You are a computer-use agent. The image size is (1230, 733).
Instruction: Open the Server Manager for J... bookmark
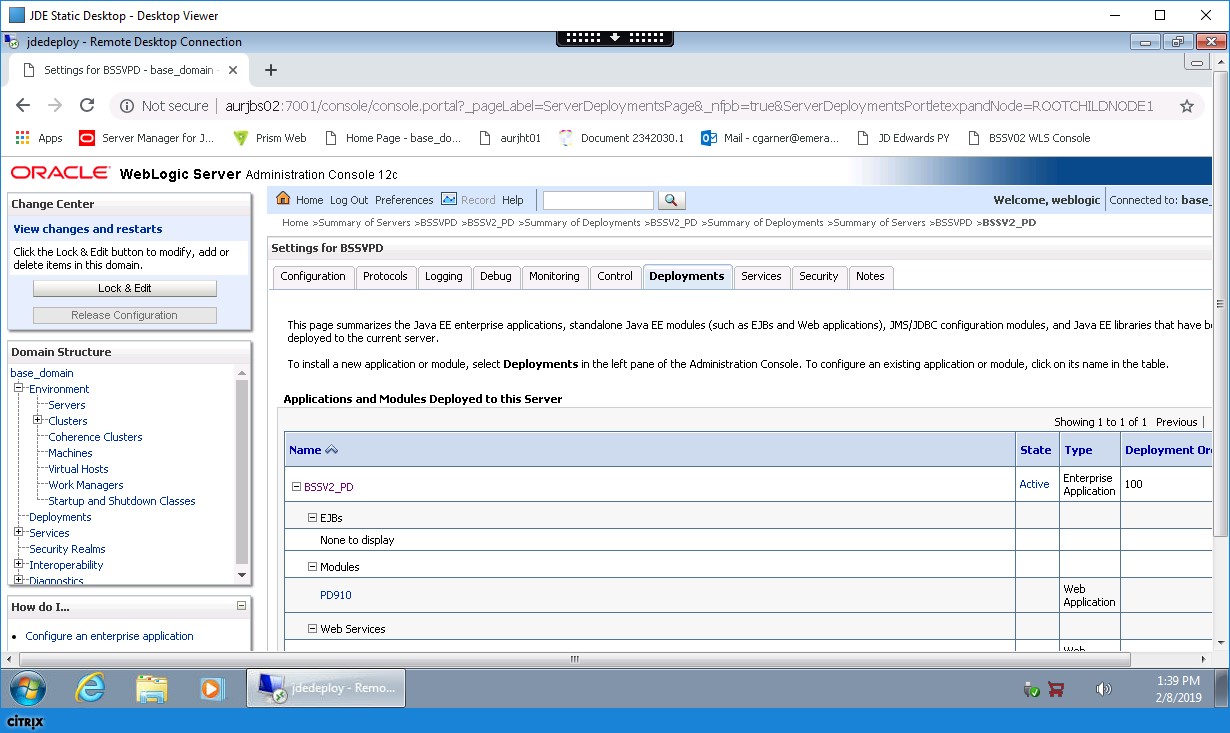(146, 138)
